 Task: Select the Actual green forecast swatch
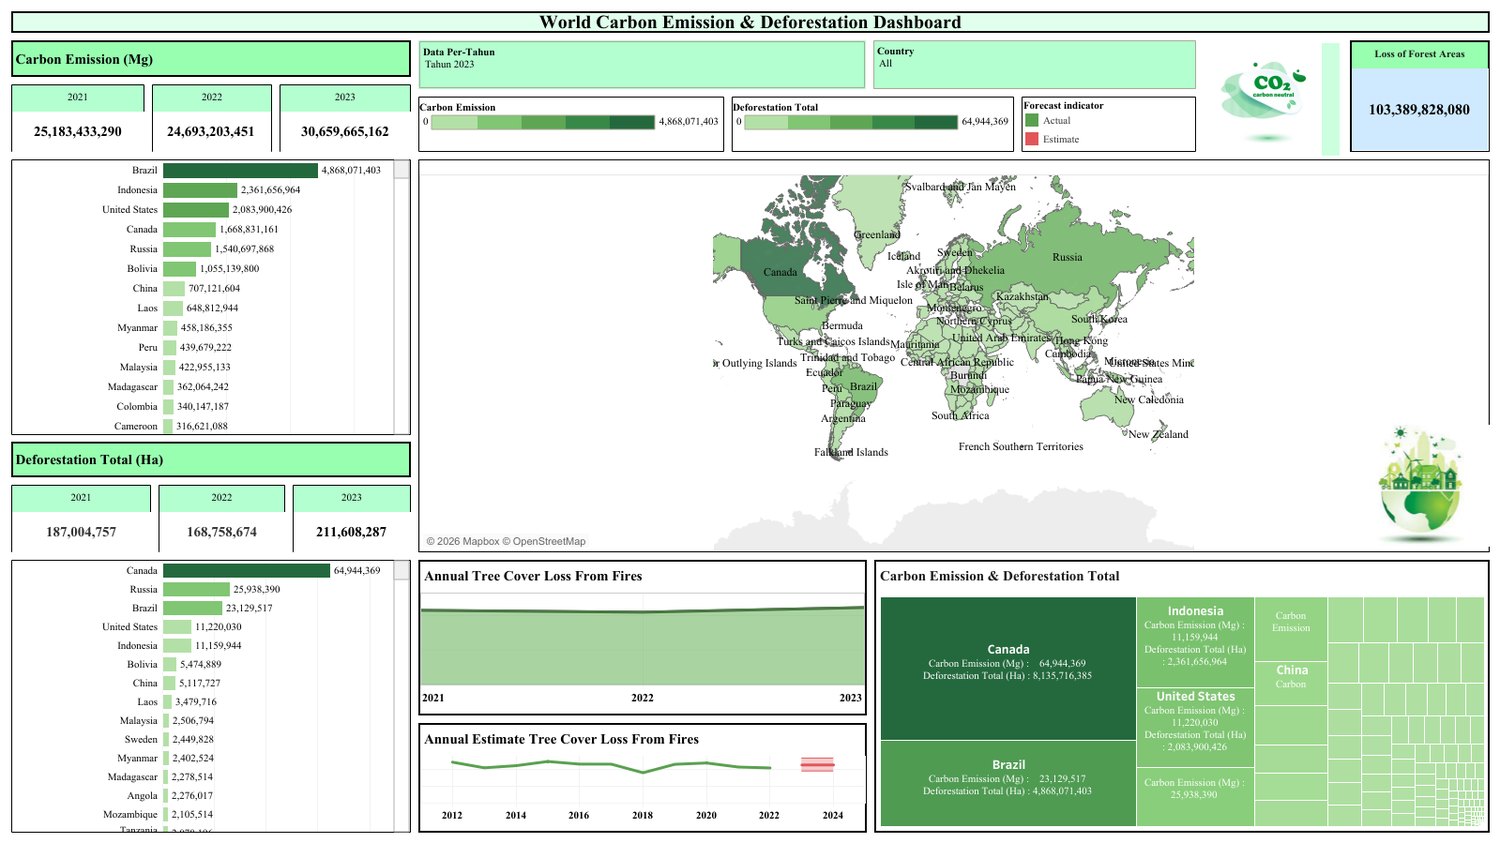point(1032,120)
